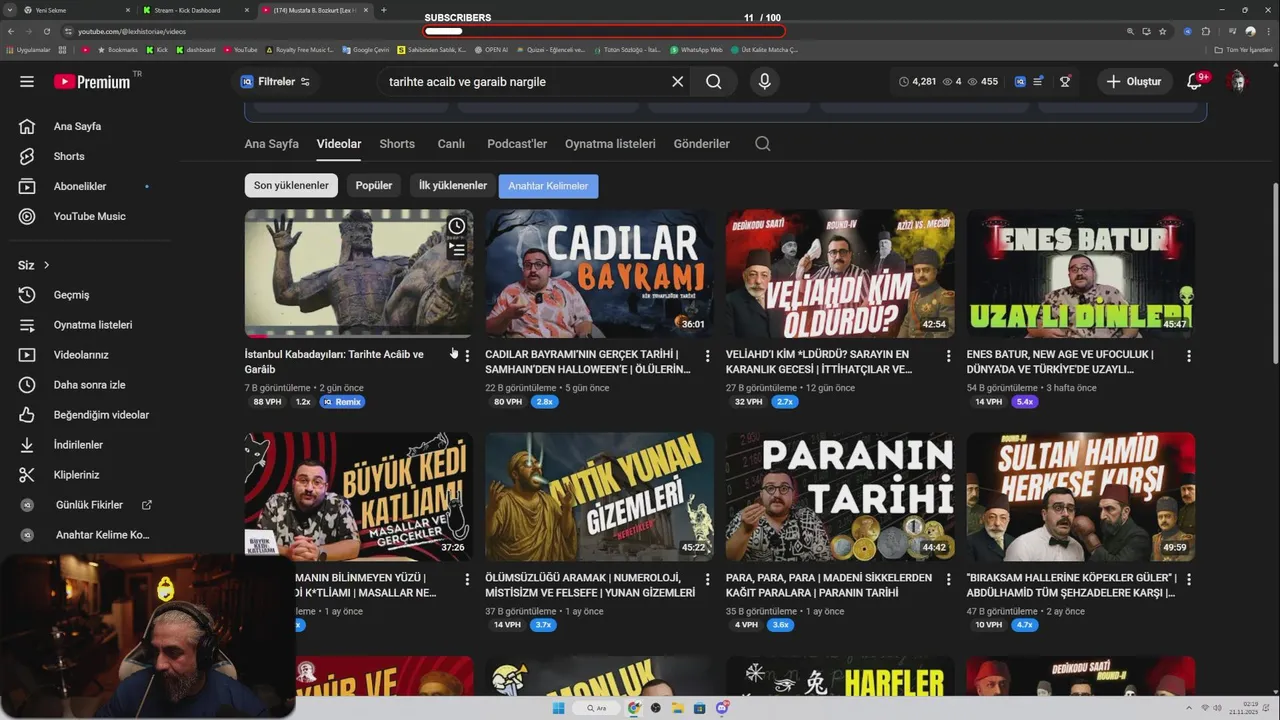Open the notifications bell

1194,82
